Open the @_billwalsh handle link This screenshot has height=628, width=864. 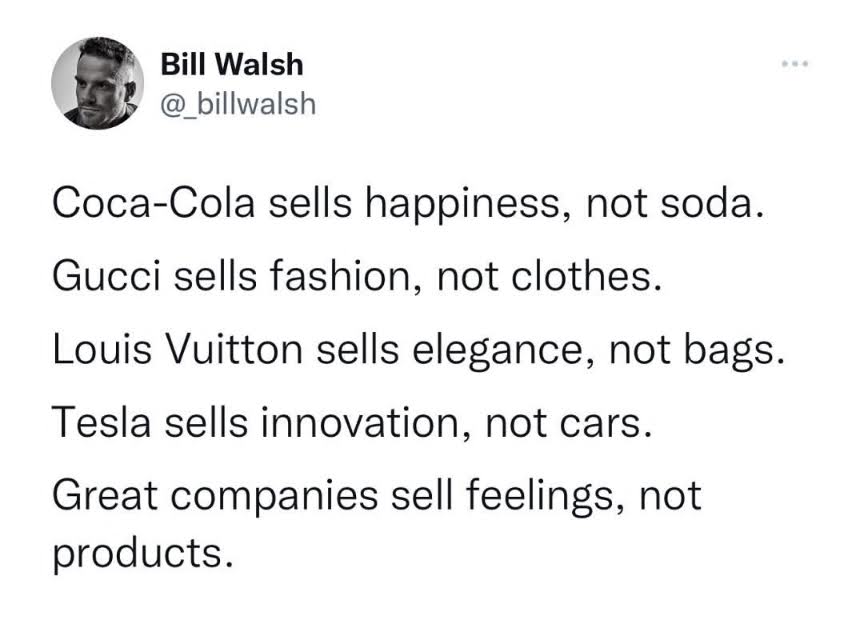238,105
